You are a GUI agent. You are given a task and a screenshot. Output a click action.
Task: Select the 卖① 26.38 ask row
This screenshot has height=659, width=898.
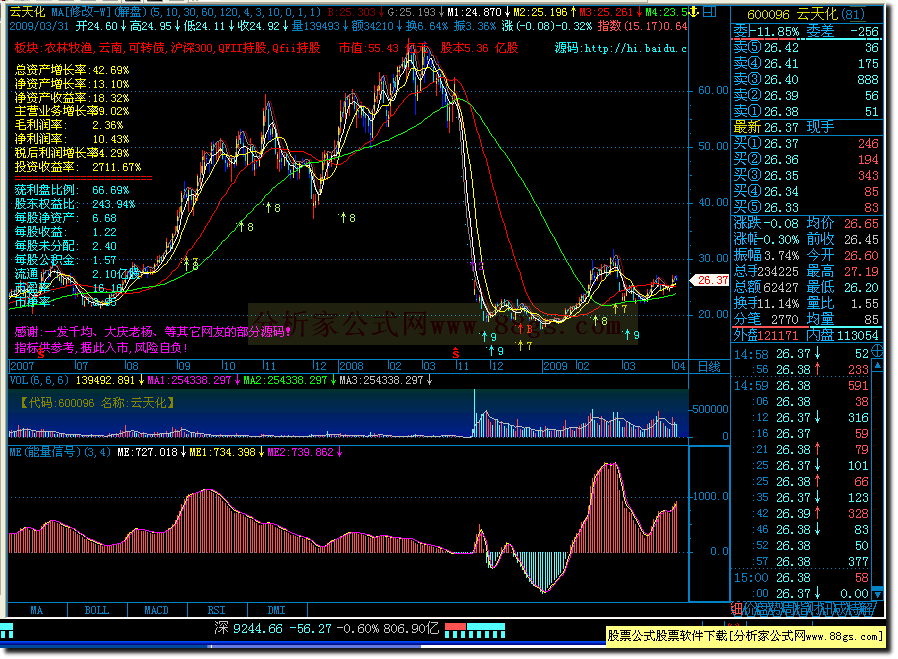(x=806, y=112)
